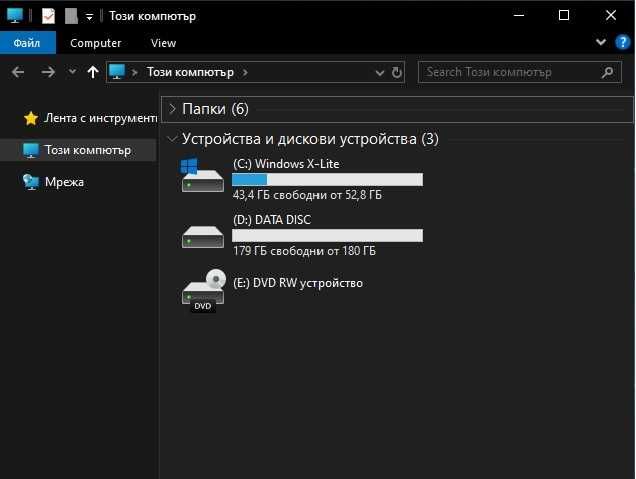Expand the chevron after Този компютър breadcrumb
Image resolution: width=636 pixels, height=479 pixels.
(245, 73)
